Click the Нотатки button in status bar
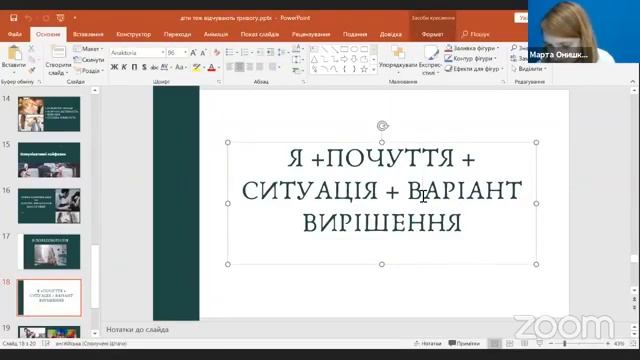This screenshot has width=640, height=360. pyautogui.click(x=427, y=344)
